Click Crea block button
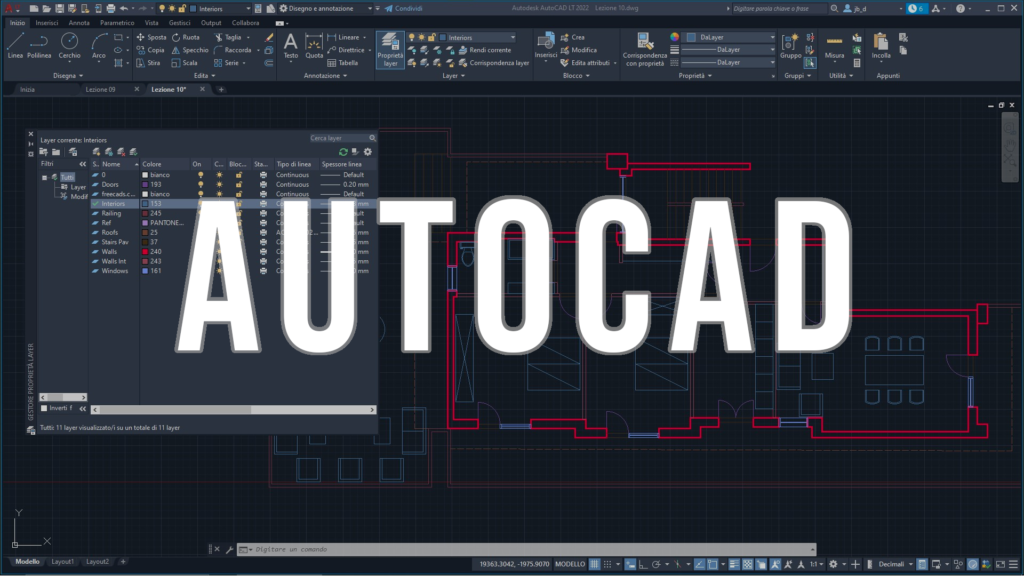Viewport: 1024px width, 576px height. pyautogui.click(x=573, y=37)
